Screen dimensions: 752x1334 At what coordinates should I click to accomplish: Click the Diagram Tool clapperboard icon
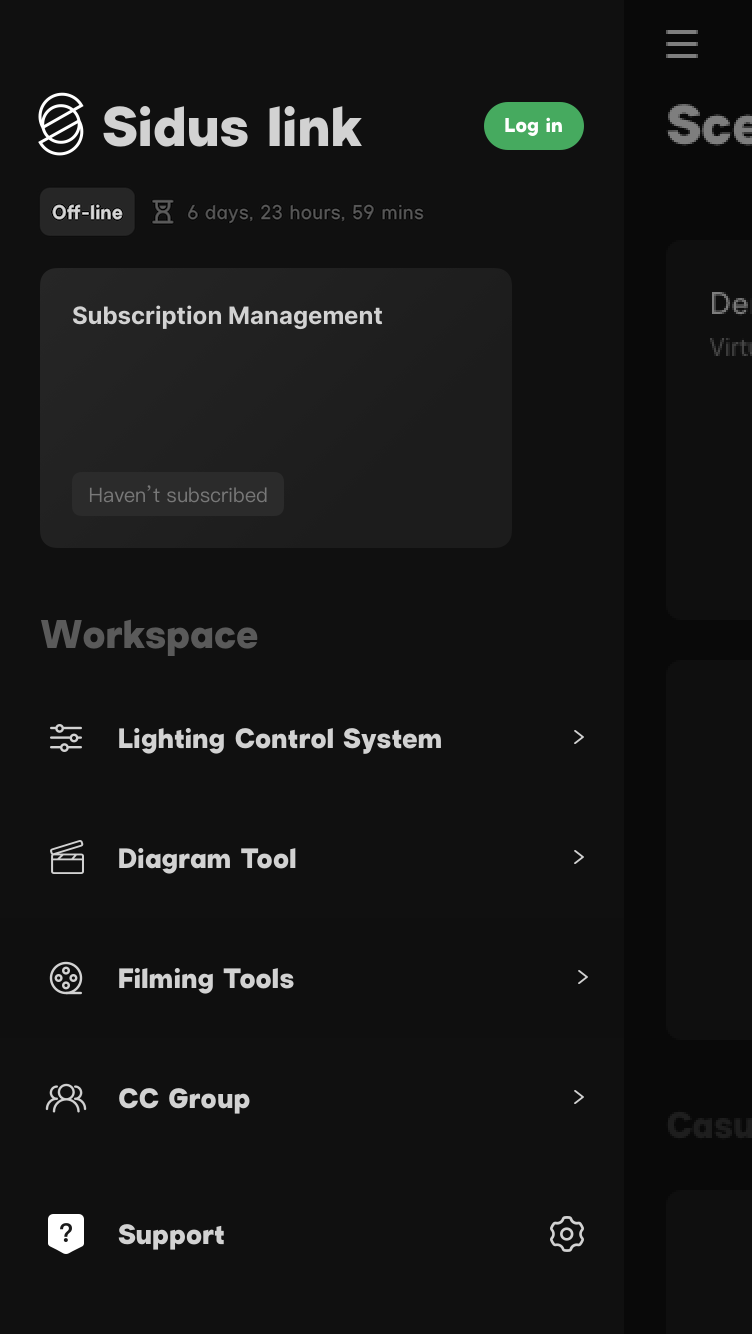coord(67,858)
